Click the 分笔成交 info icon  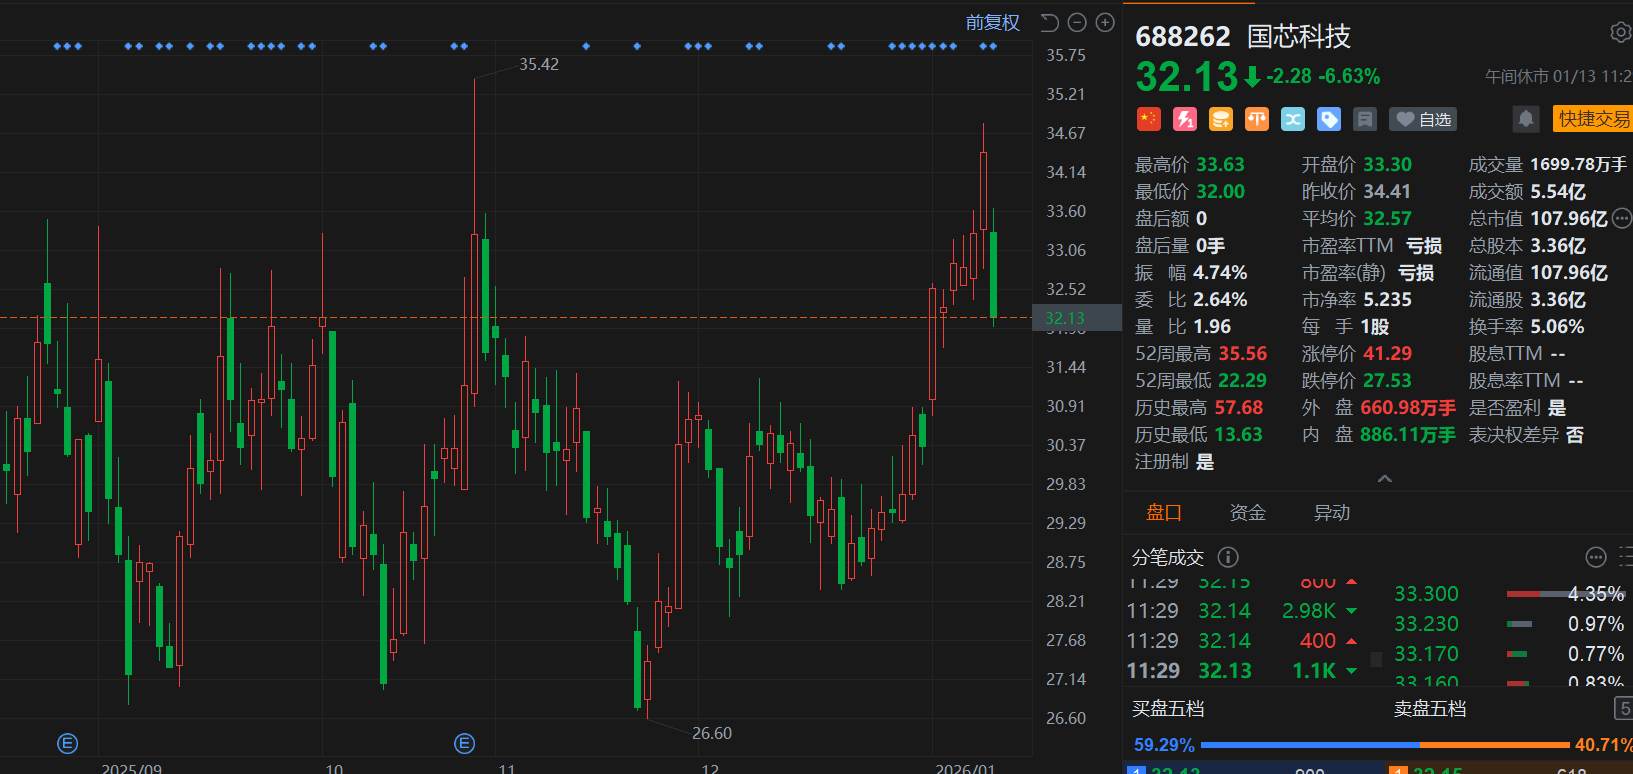pyautogui.click(x=1228, y=557)
